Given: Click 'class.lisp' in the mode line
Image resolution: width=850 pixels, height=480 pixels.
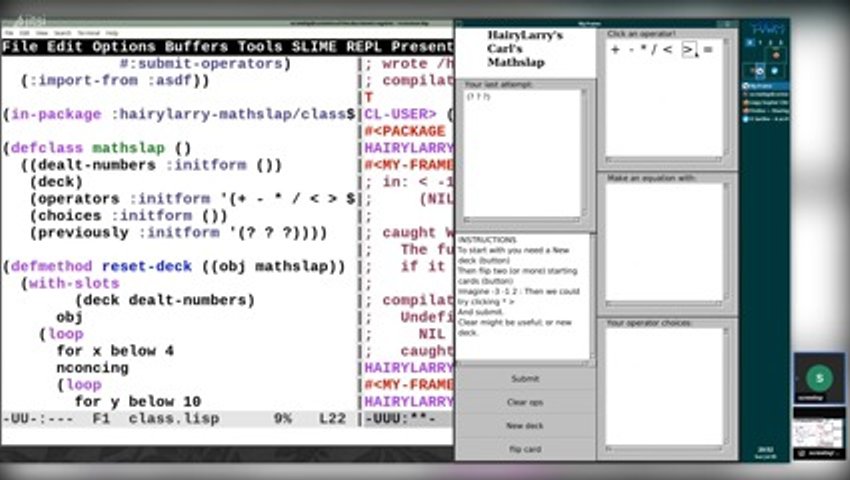Looking at the screenshot, I should pos(173,419).
